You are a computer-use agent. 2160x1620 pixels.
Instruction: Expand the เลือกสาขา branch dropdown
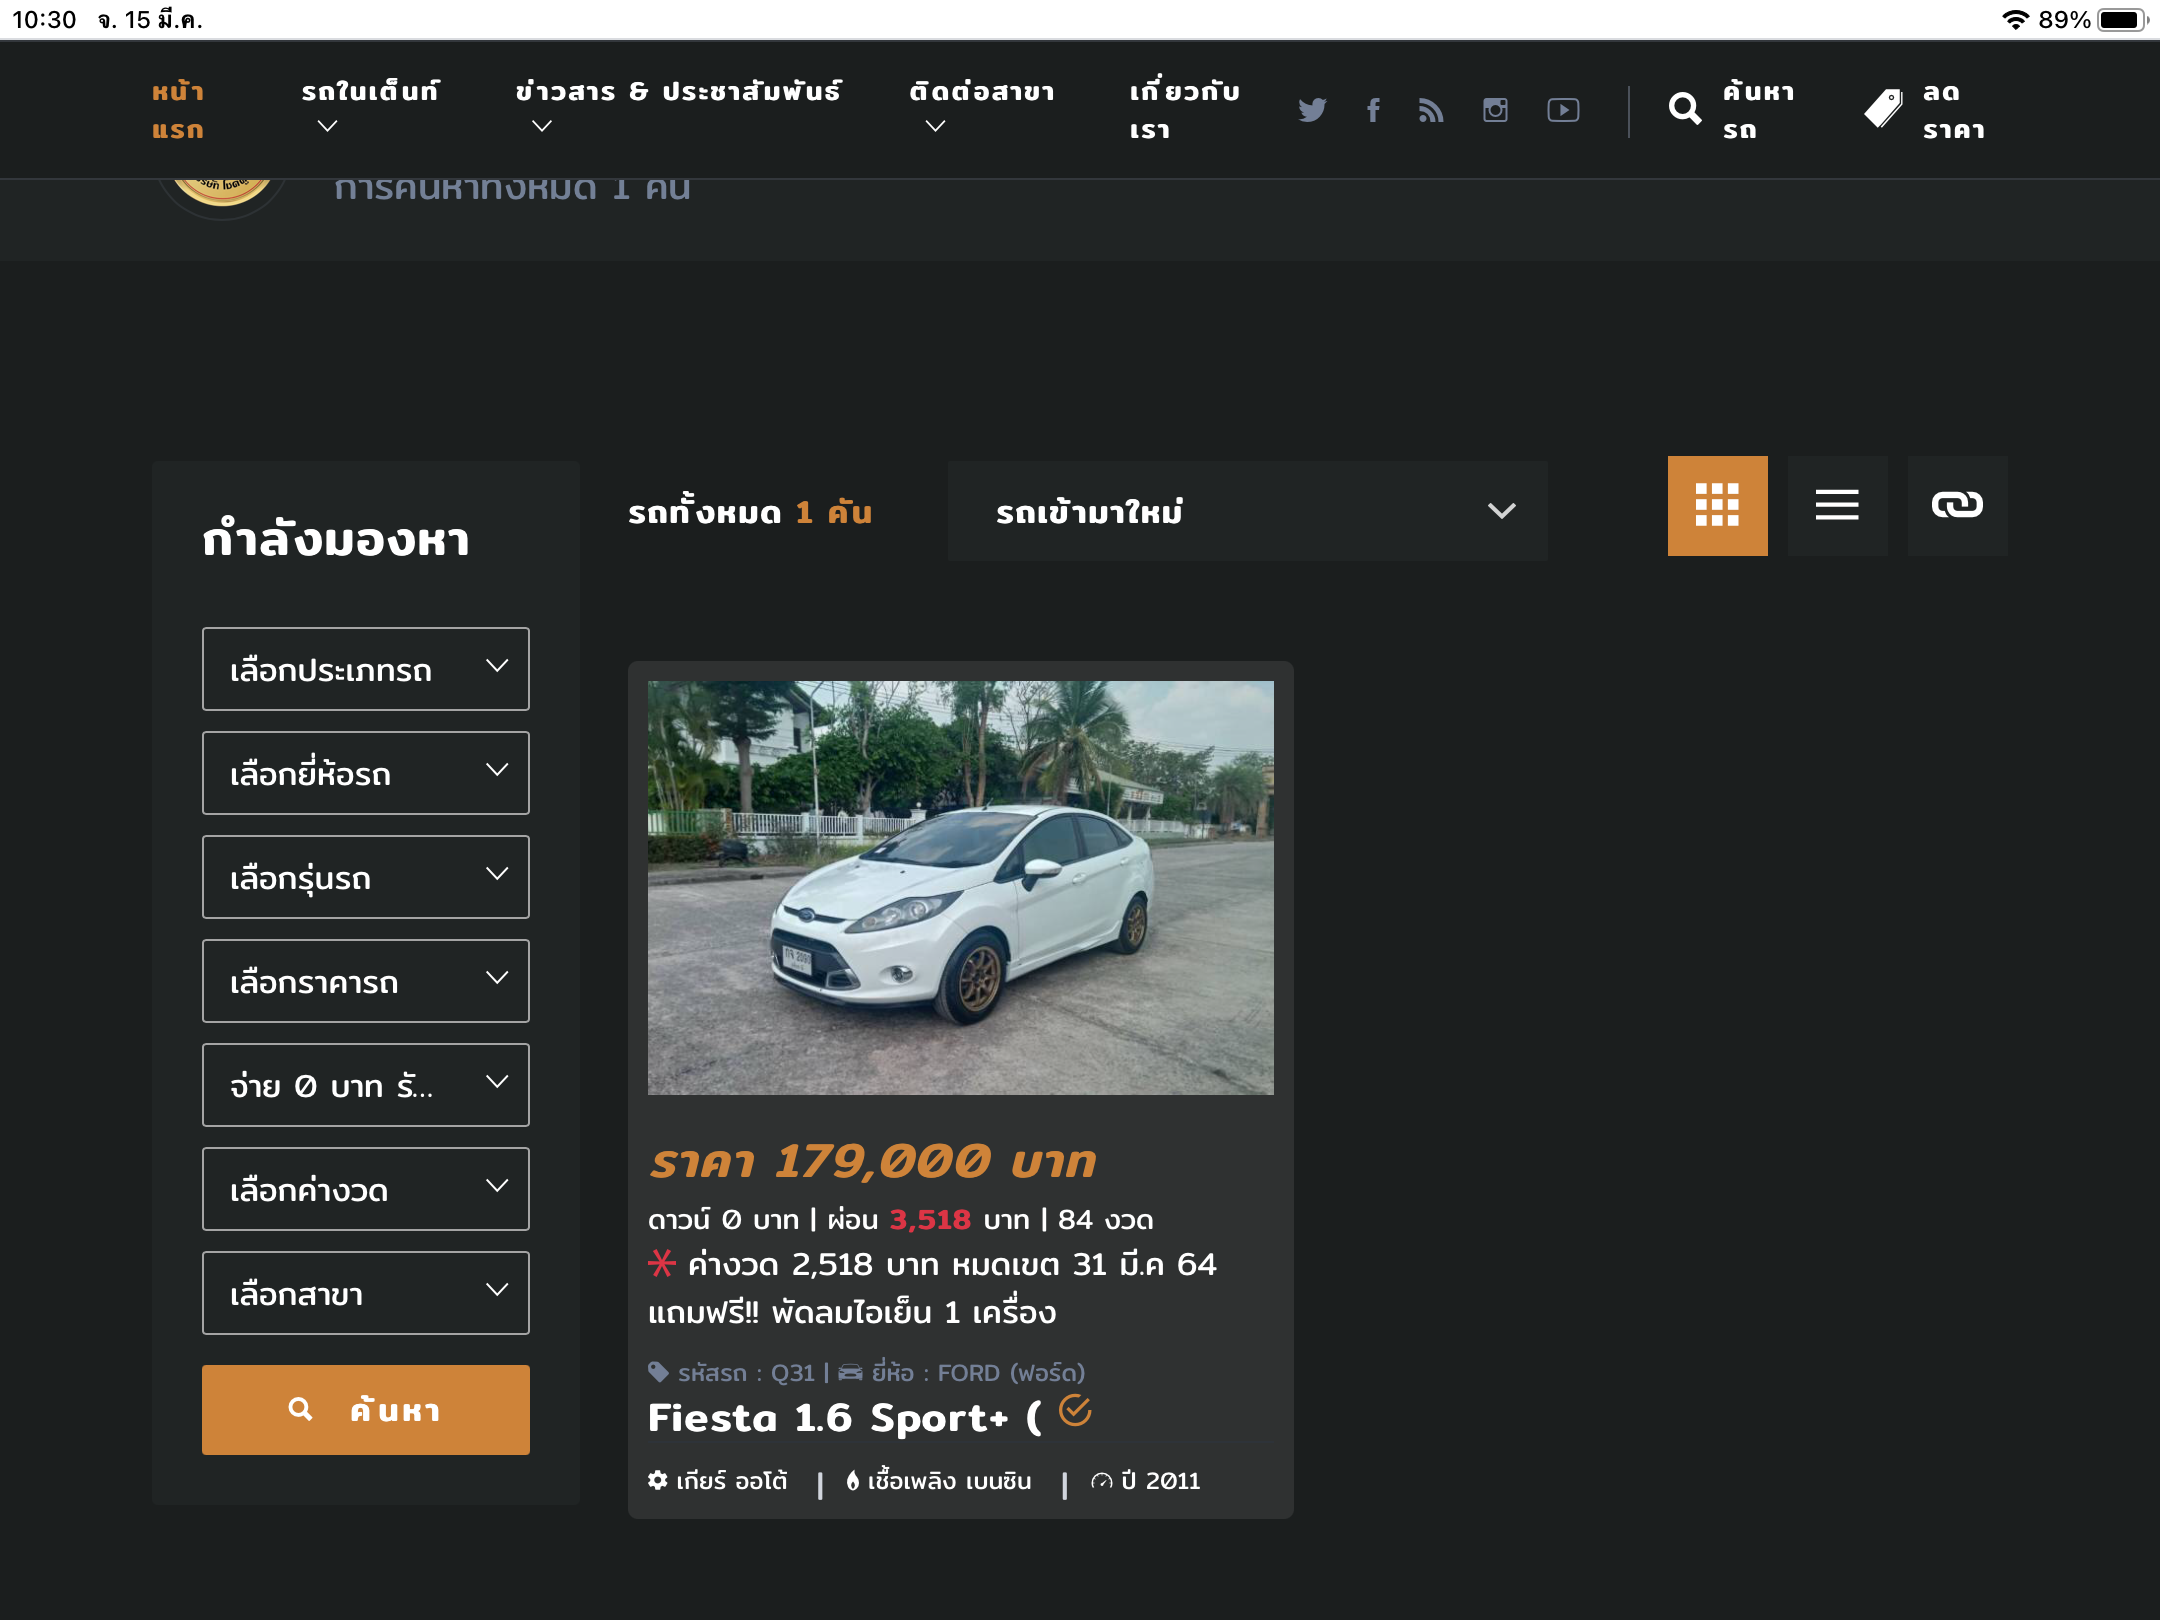366,1293
